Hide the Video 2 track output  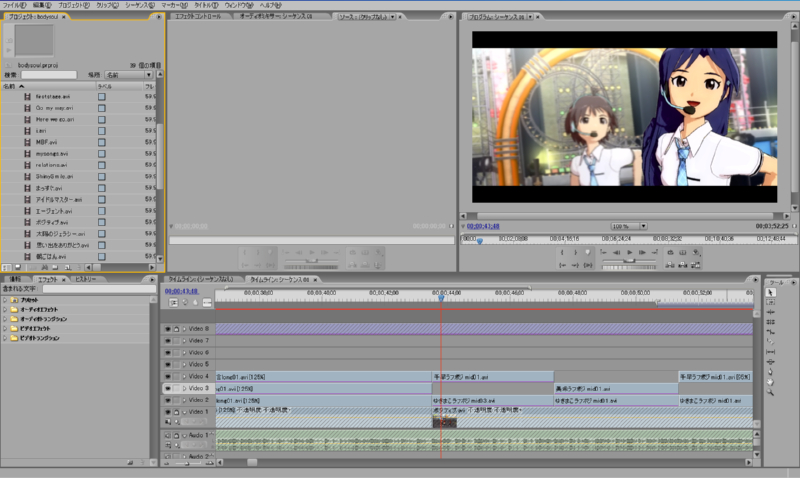(168, 400)
